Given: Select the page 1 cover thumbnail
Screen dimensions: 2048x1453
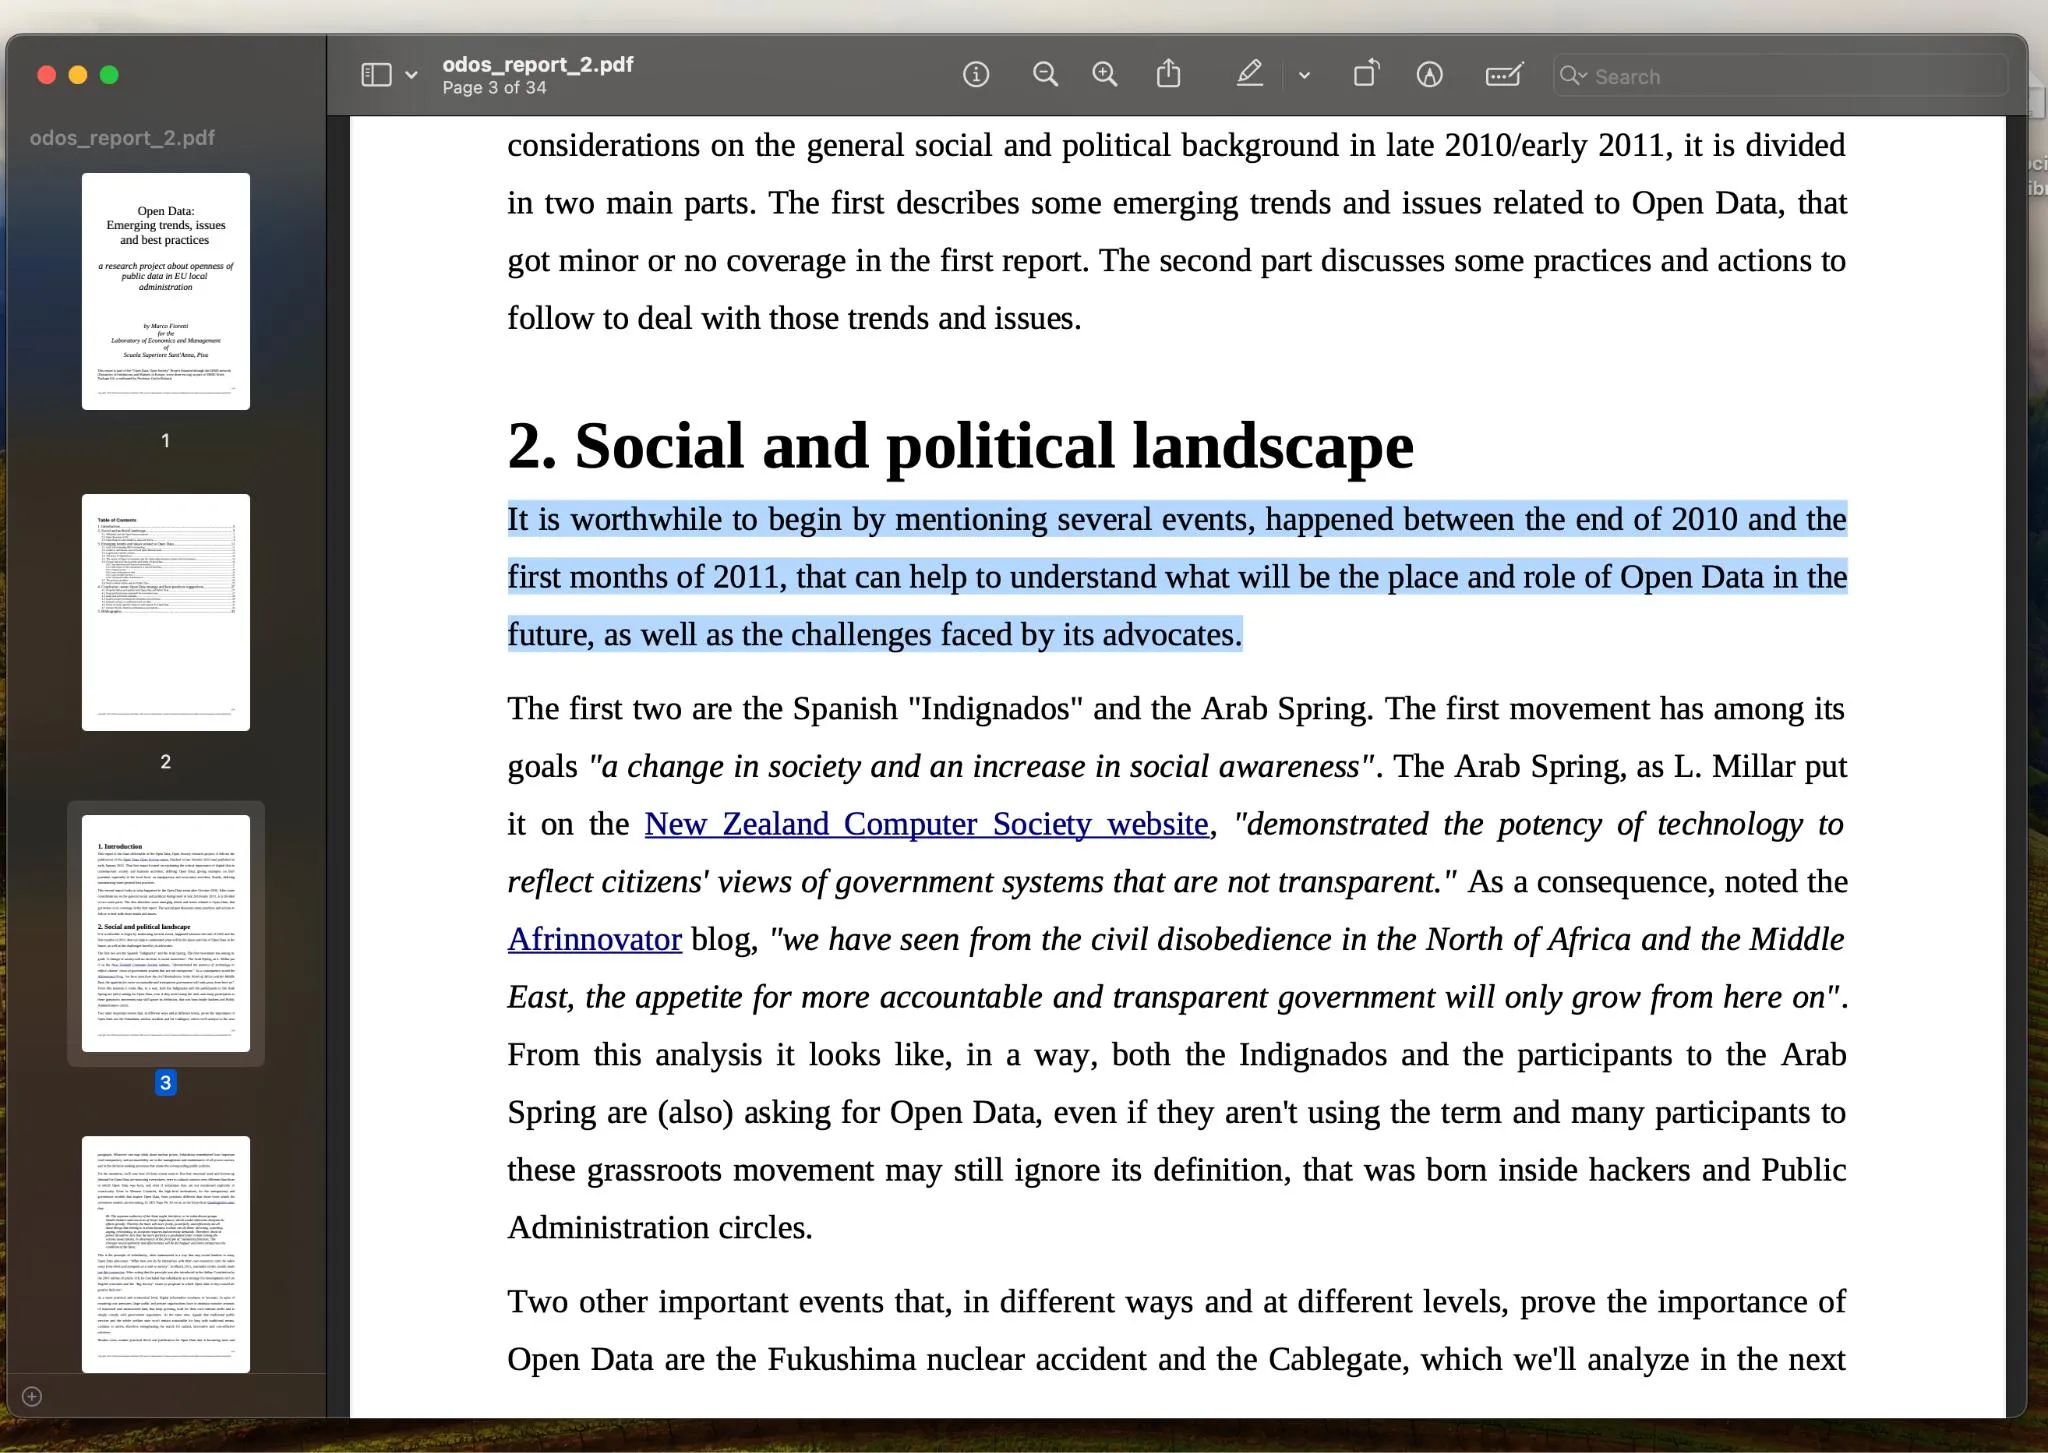Looking at the screenshot, I should pyautogui.click(x=166, y=291).
